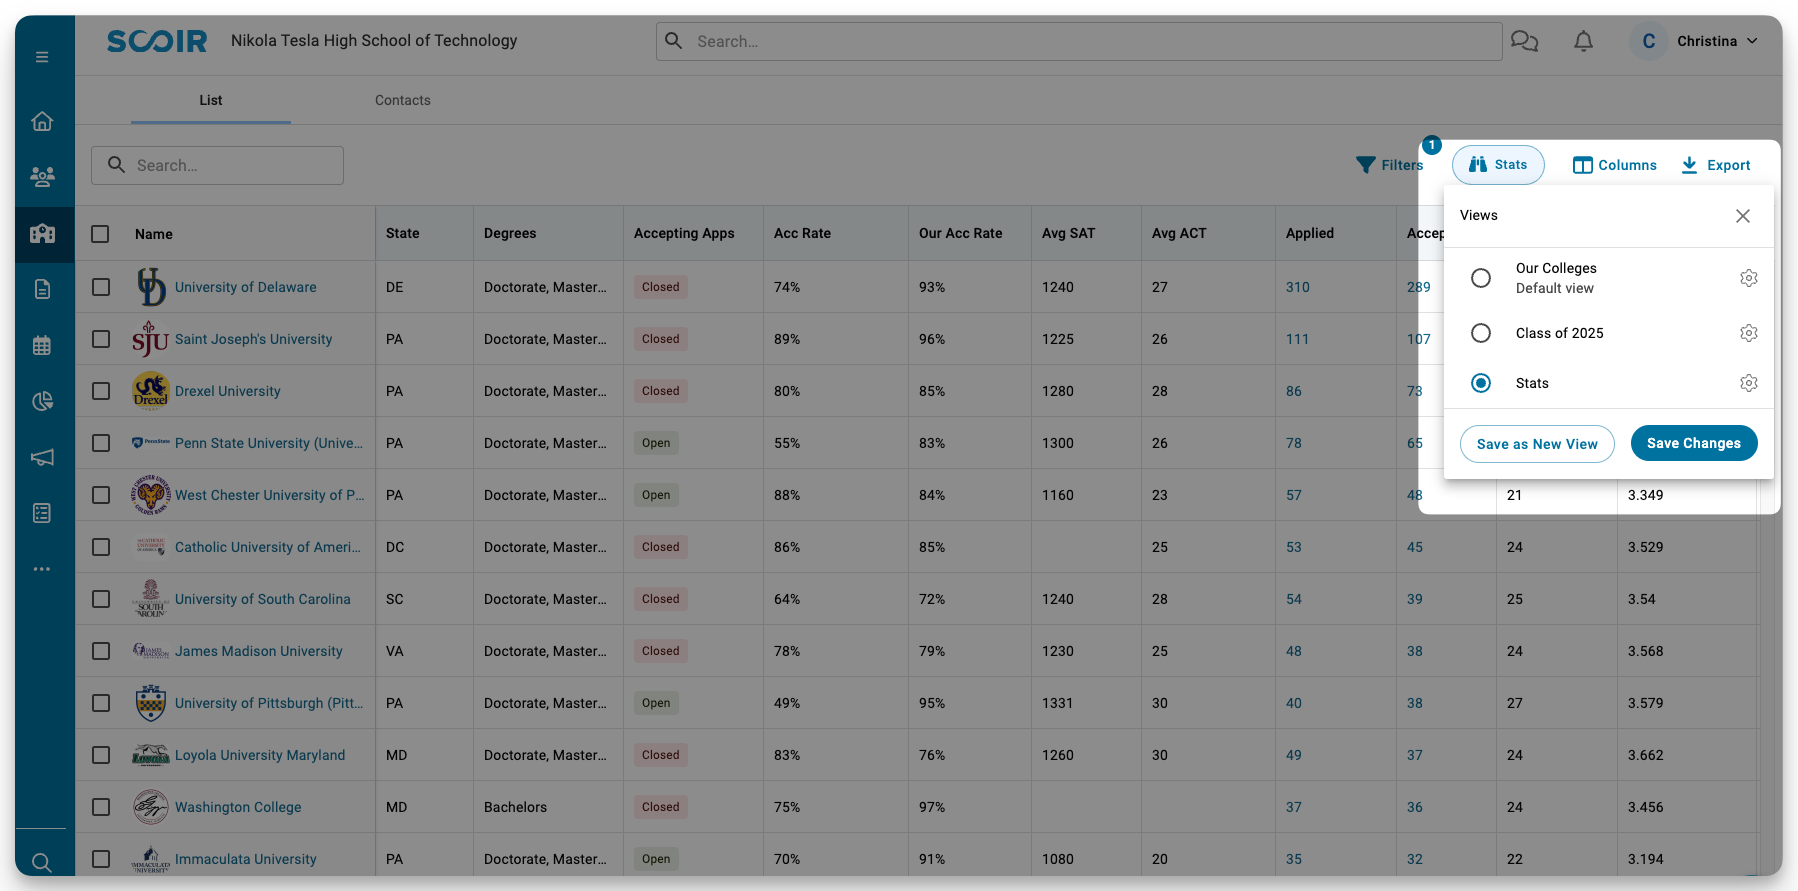Switch to the Contacts tab

coord(403,100)
